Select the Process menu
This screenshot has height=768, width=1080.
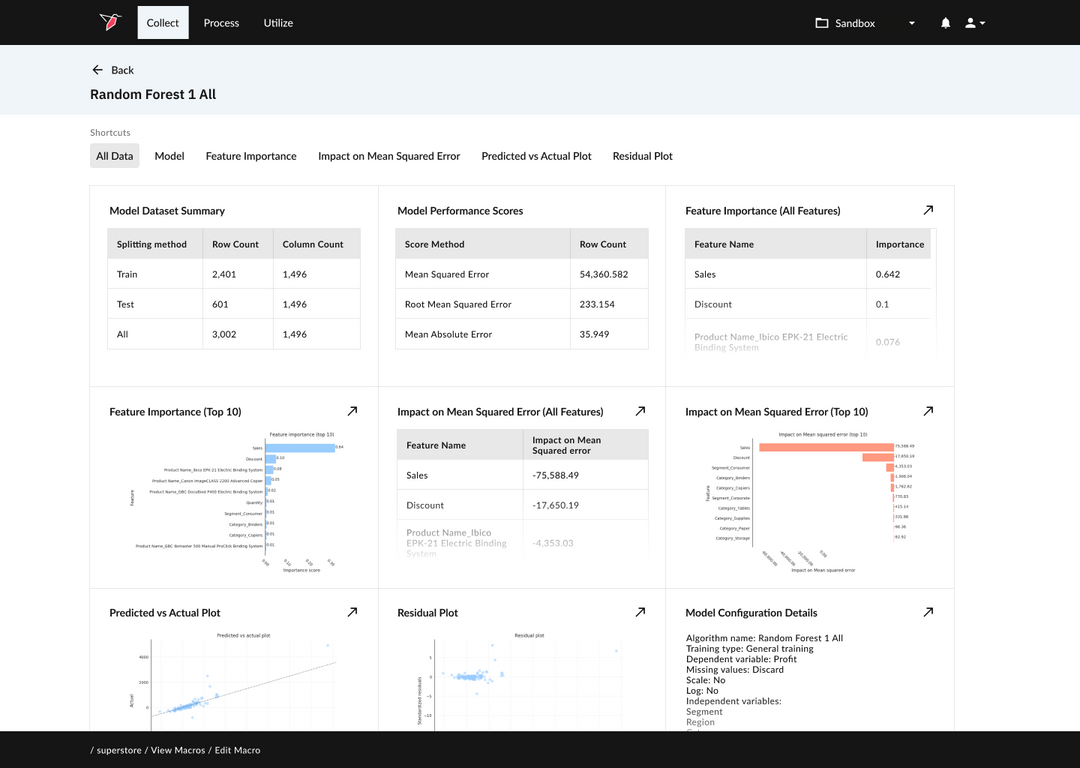coord(221,23)
